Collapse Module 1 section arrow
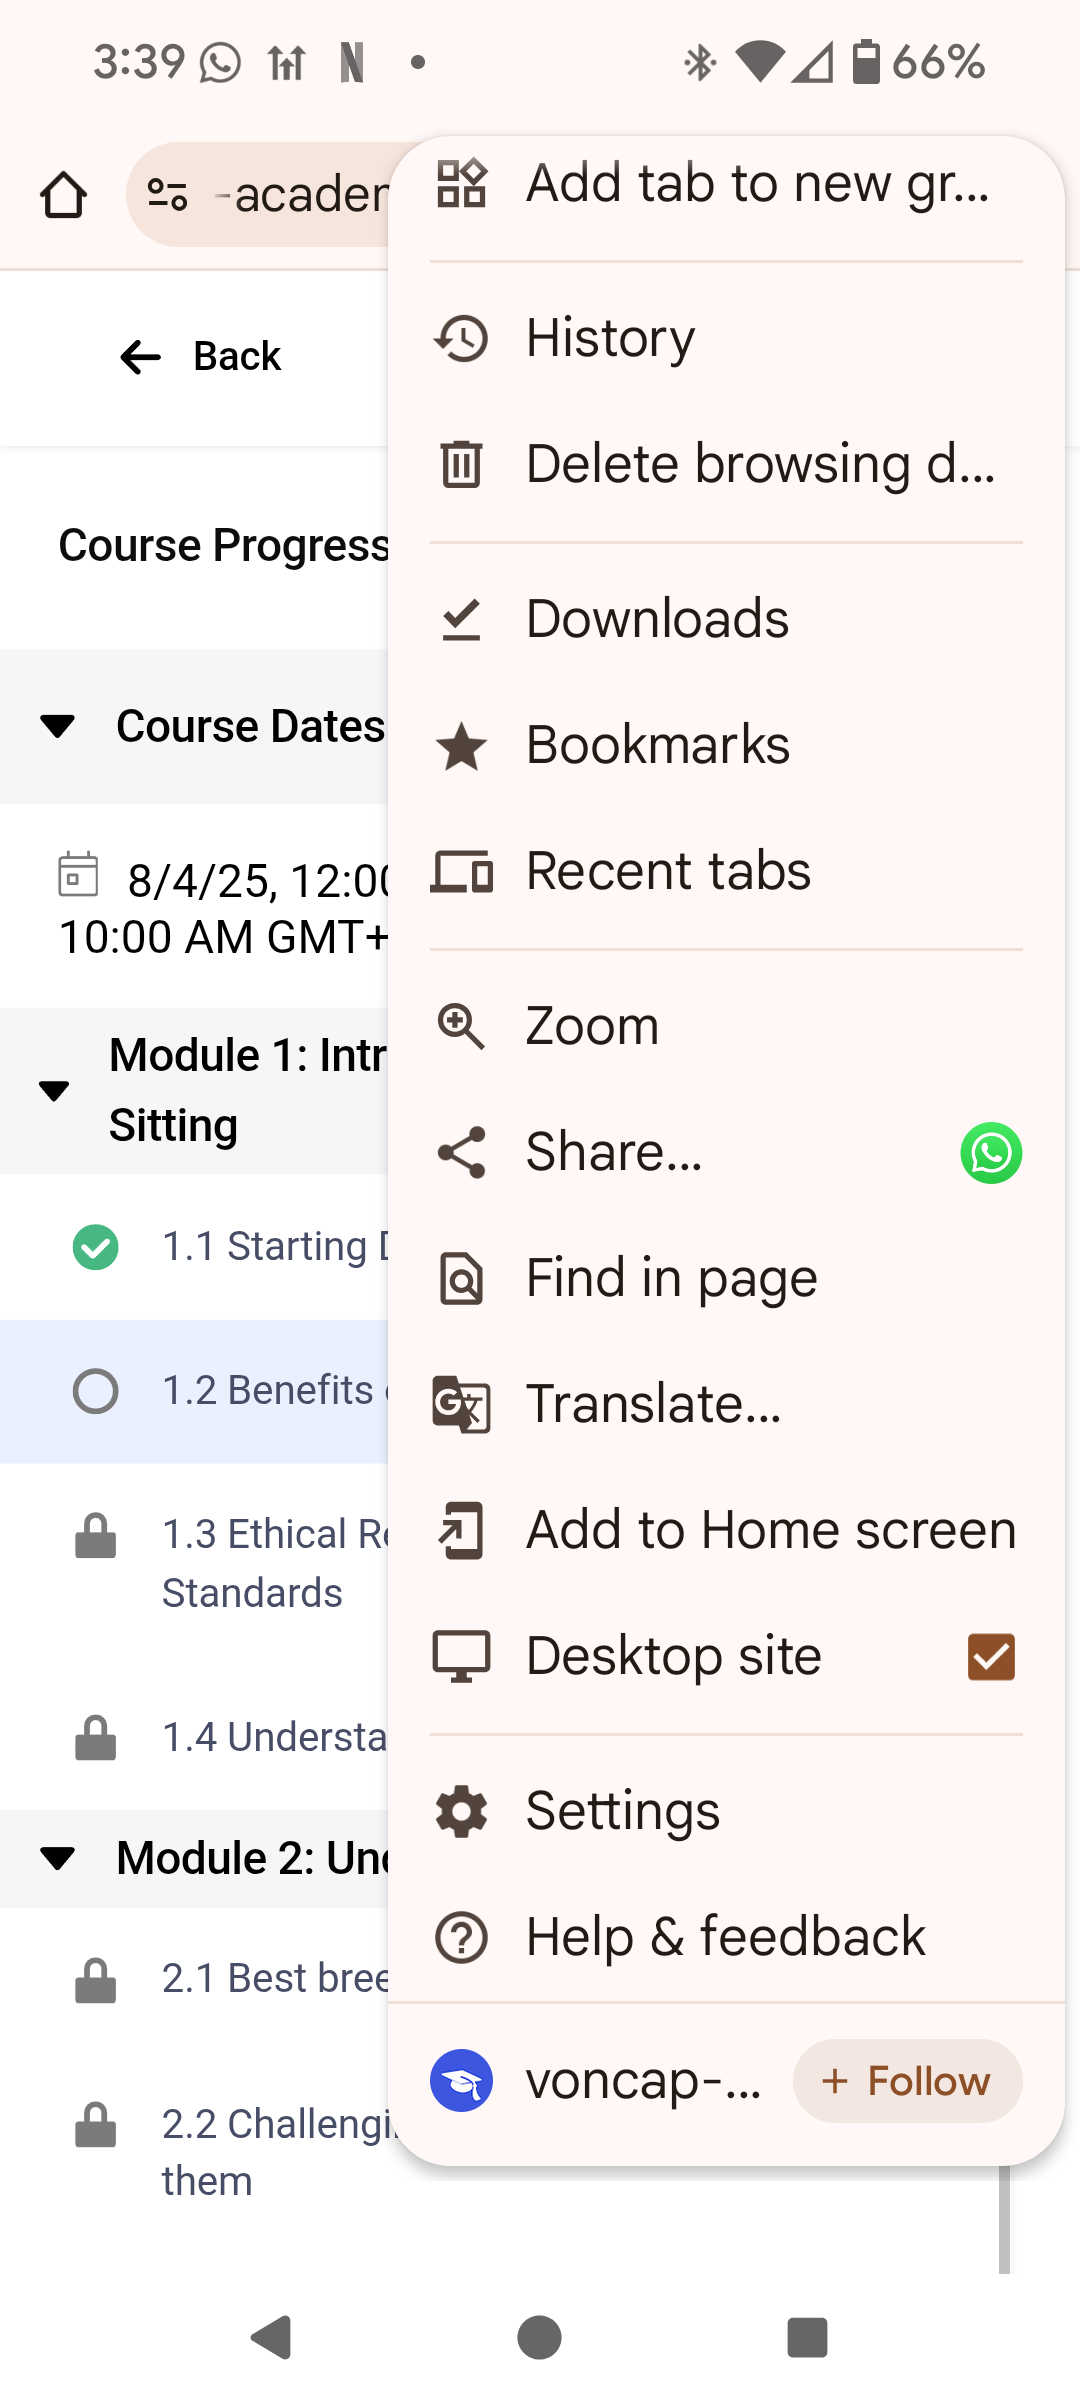 [54, 1091]
